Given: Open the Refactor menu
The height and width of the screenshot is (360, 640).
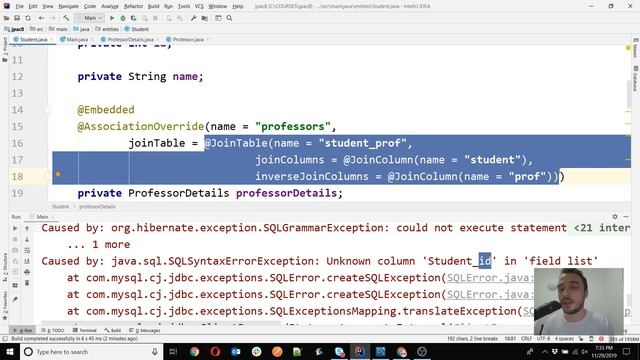Looking at the screenshot, I should click(133, 7).
